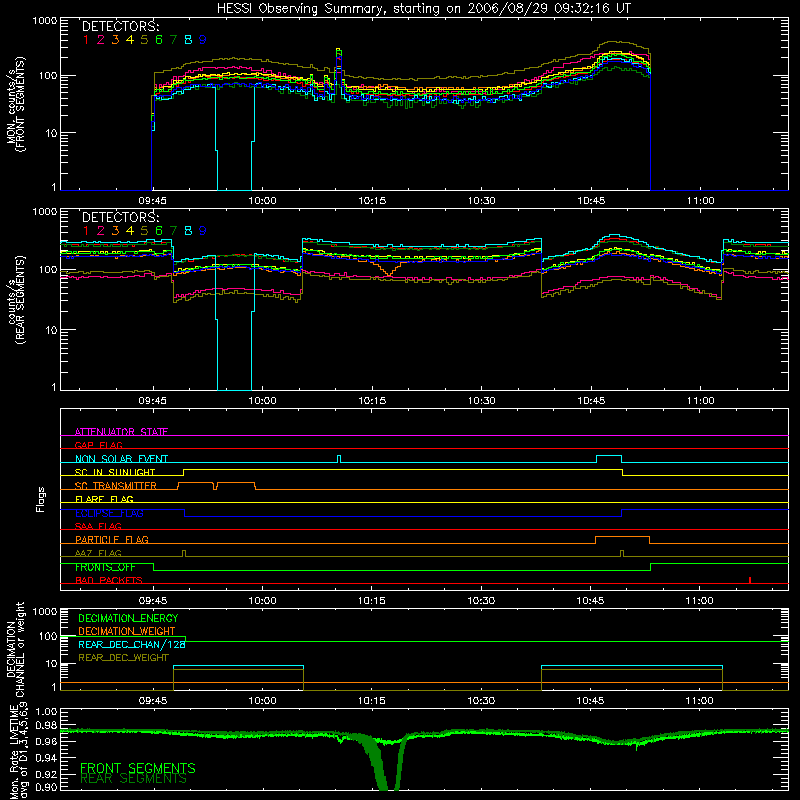The height and width of the screenshot is (800, 800).
Task: Click the DECIMATION CHANNEL or weight axis title
Action: (16, 649)
